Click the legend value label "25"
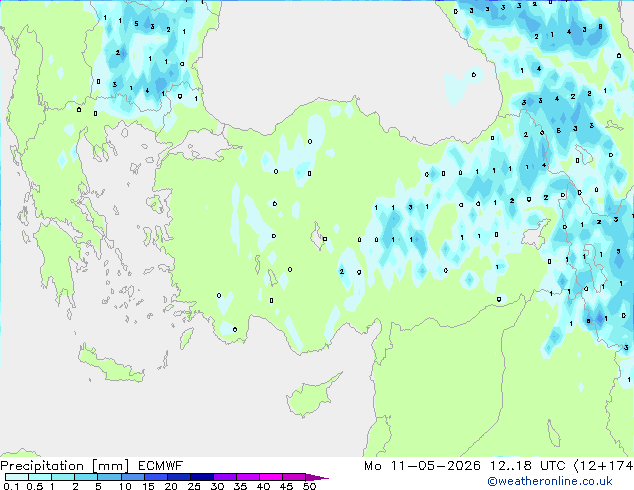This screenshot has height=490, width=634. click(x=194, y=486)
